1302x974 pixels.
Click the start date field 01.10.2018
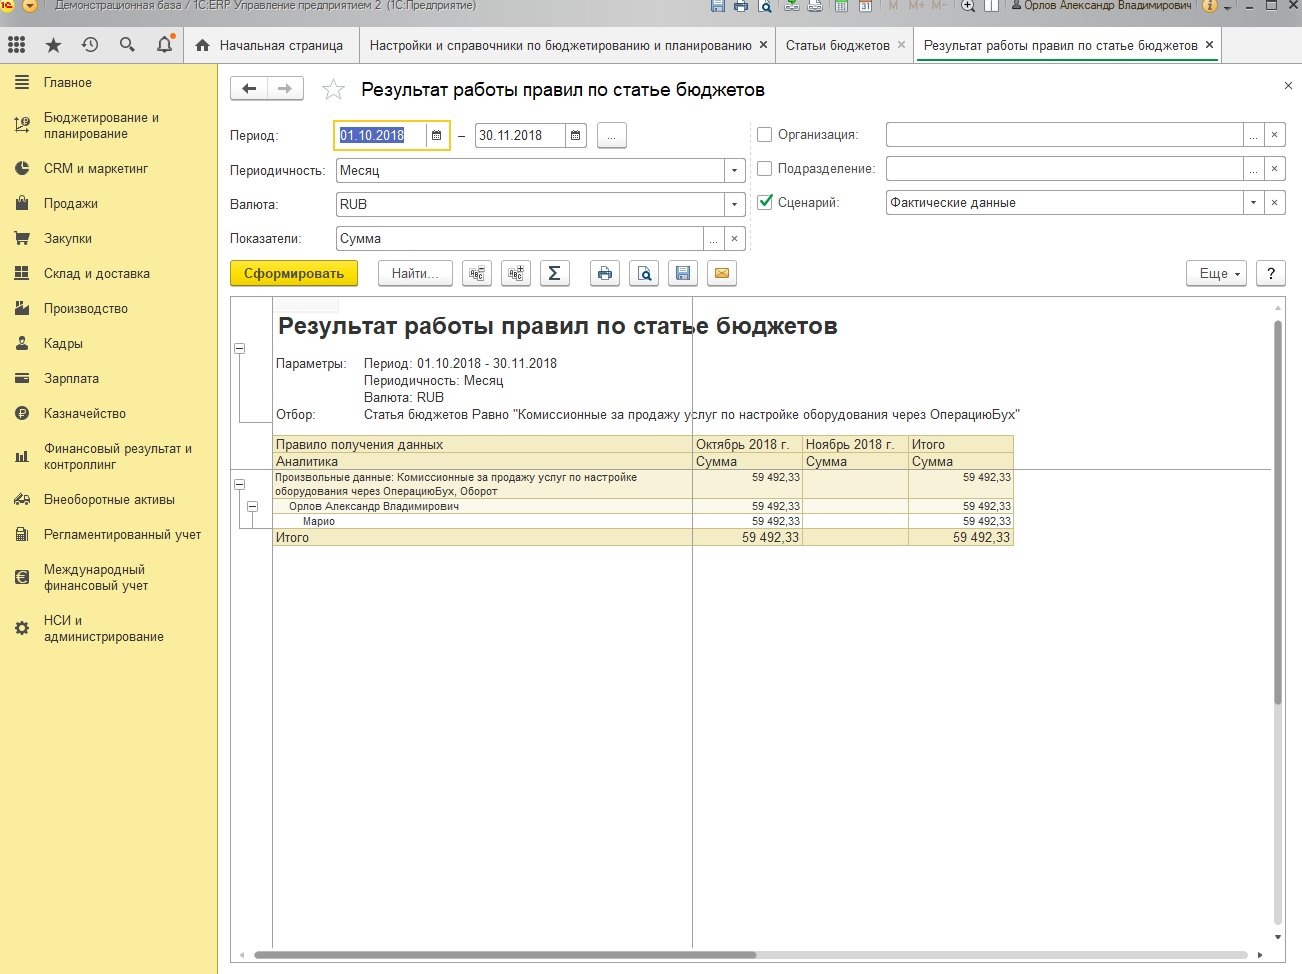(381, 136)
